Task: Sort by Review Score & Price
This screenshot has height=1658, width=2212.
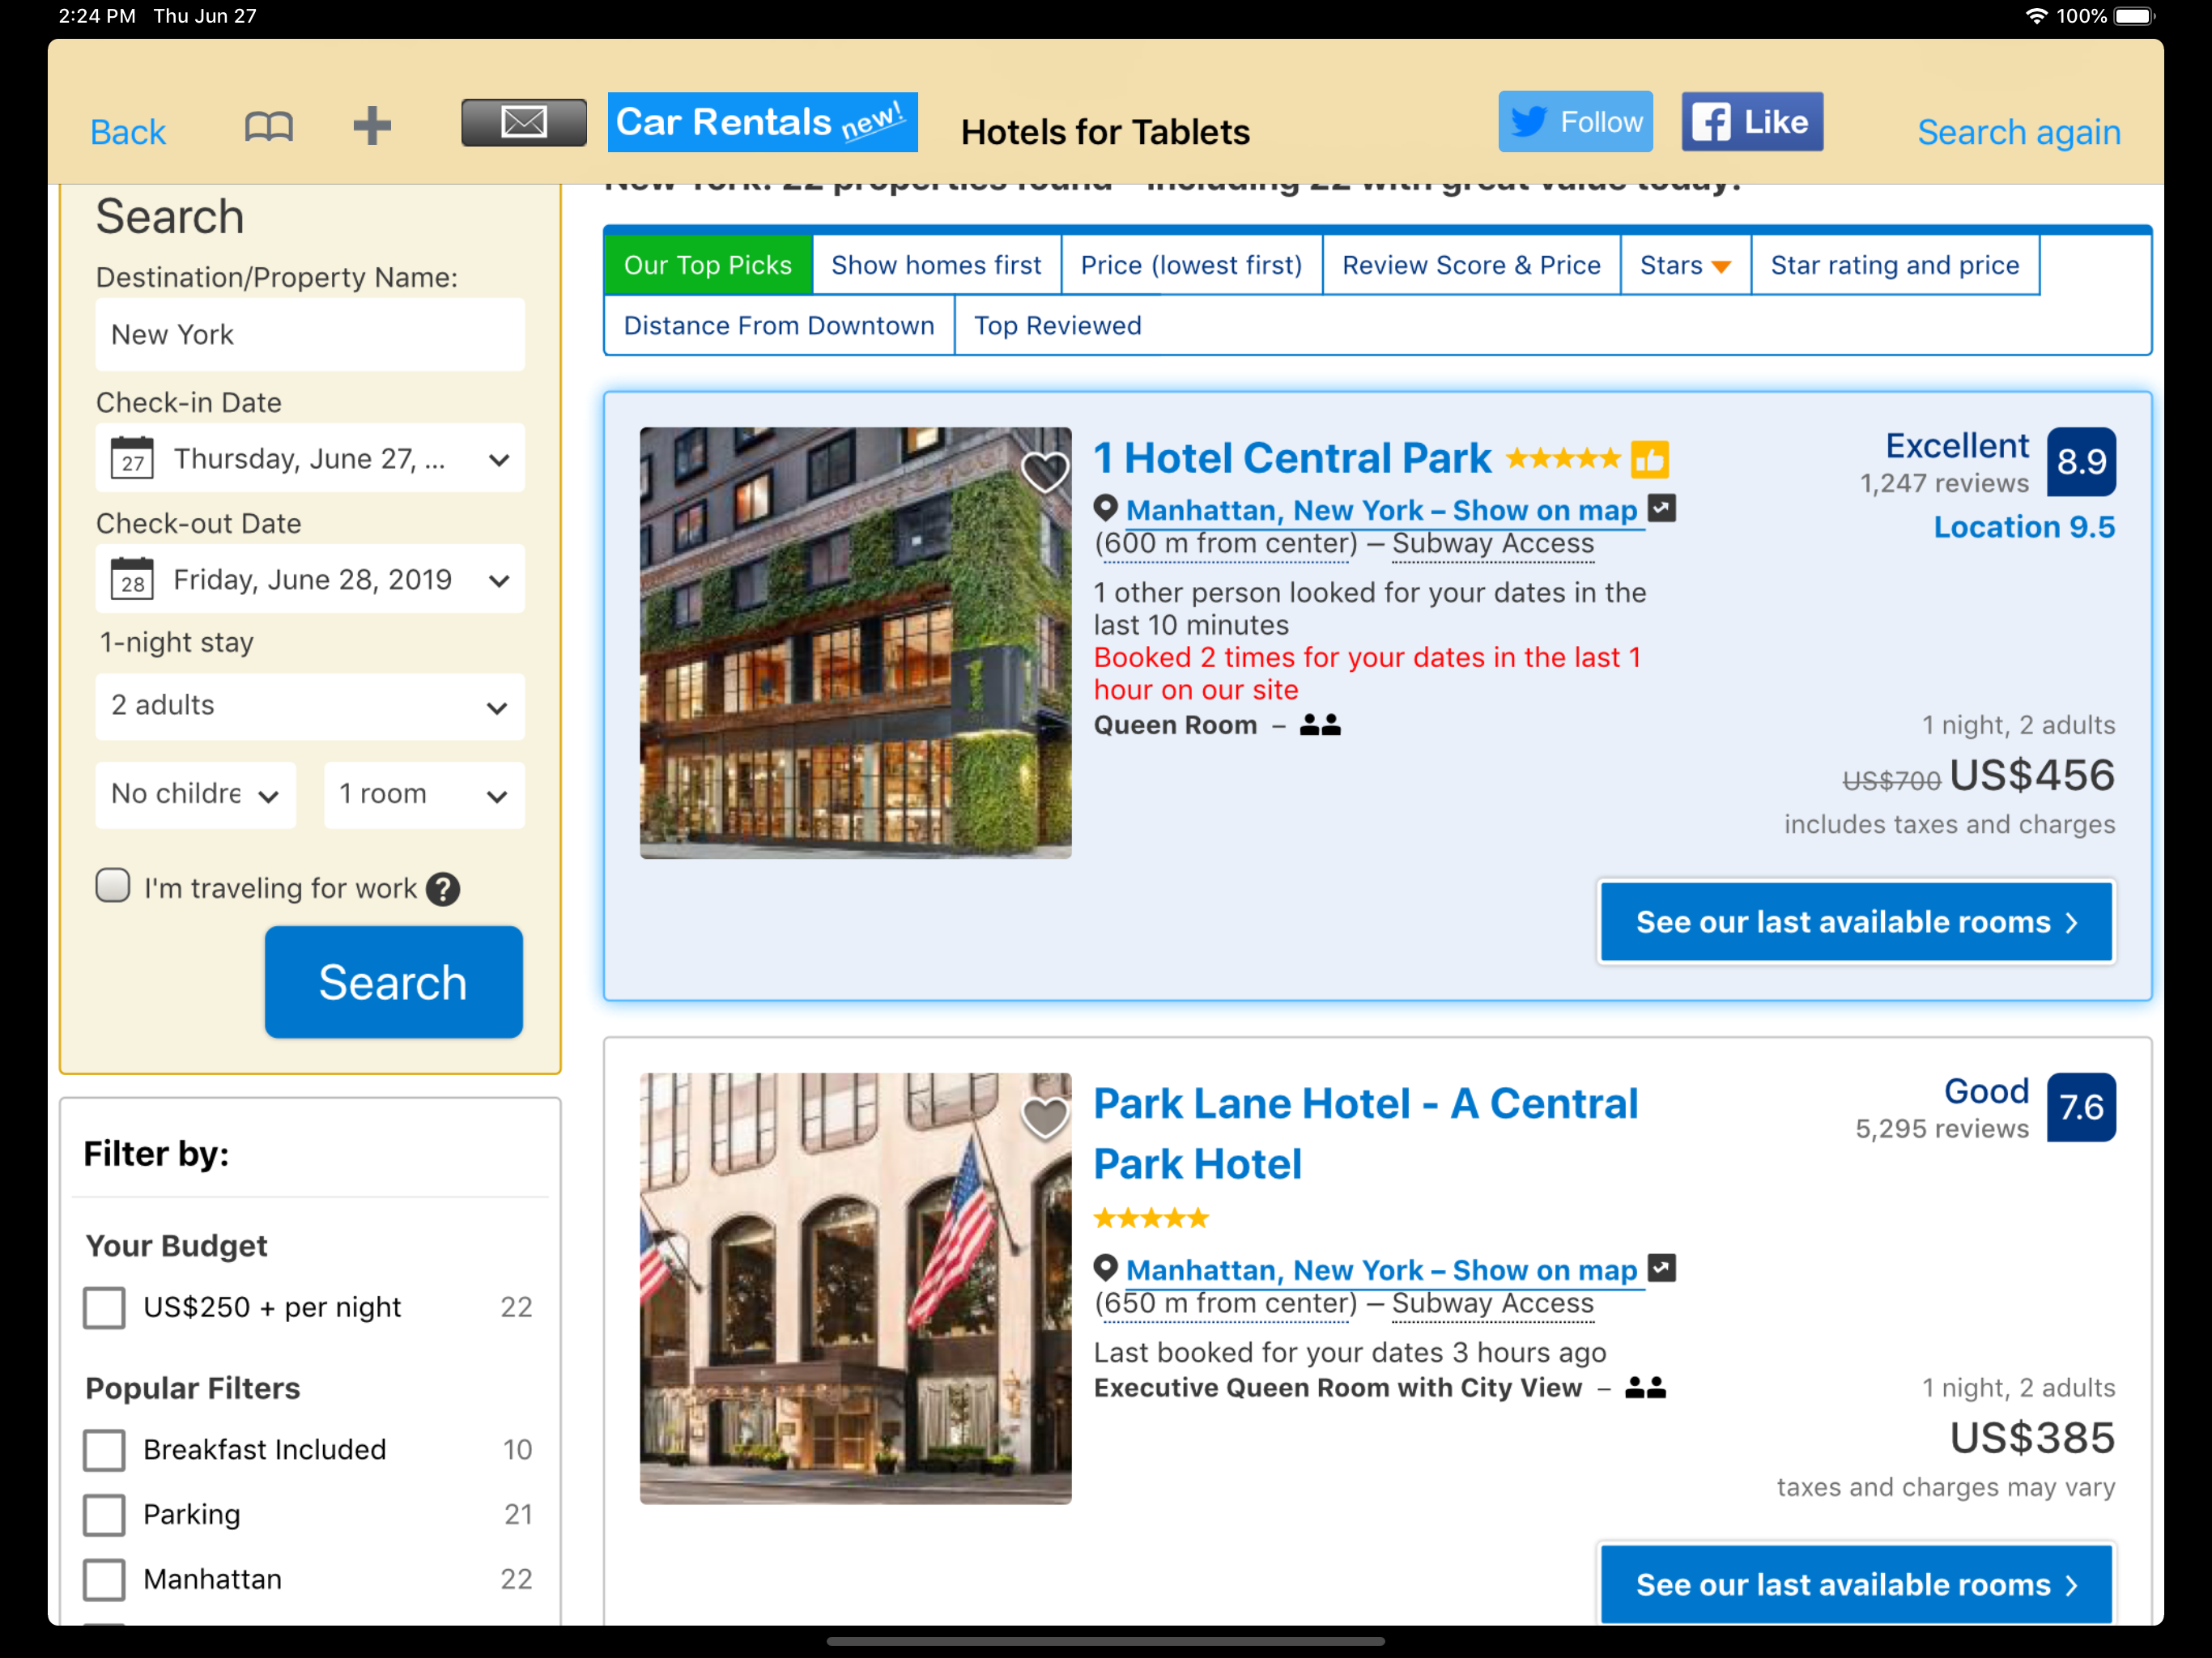Action: click(1471, 265)
